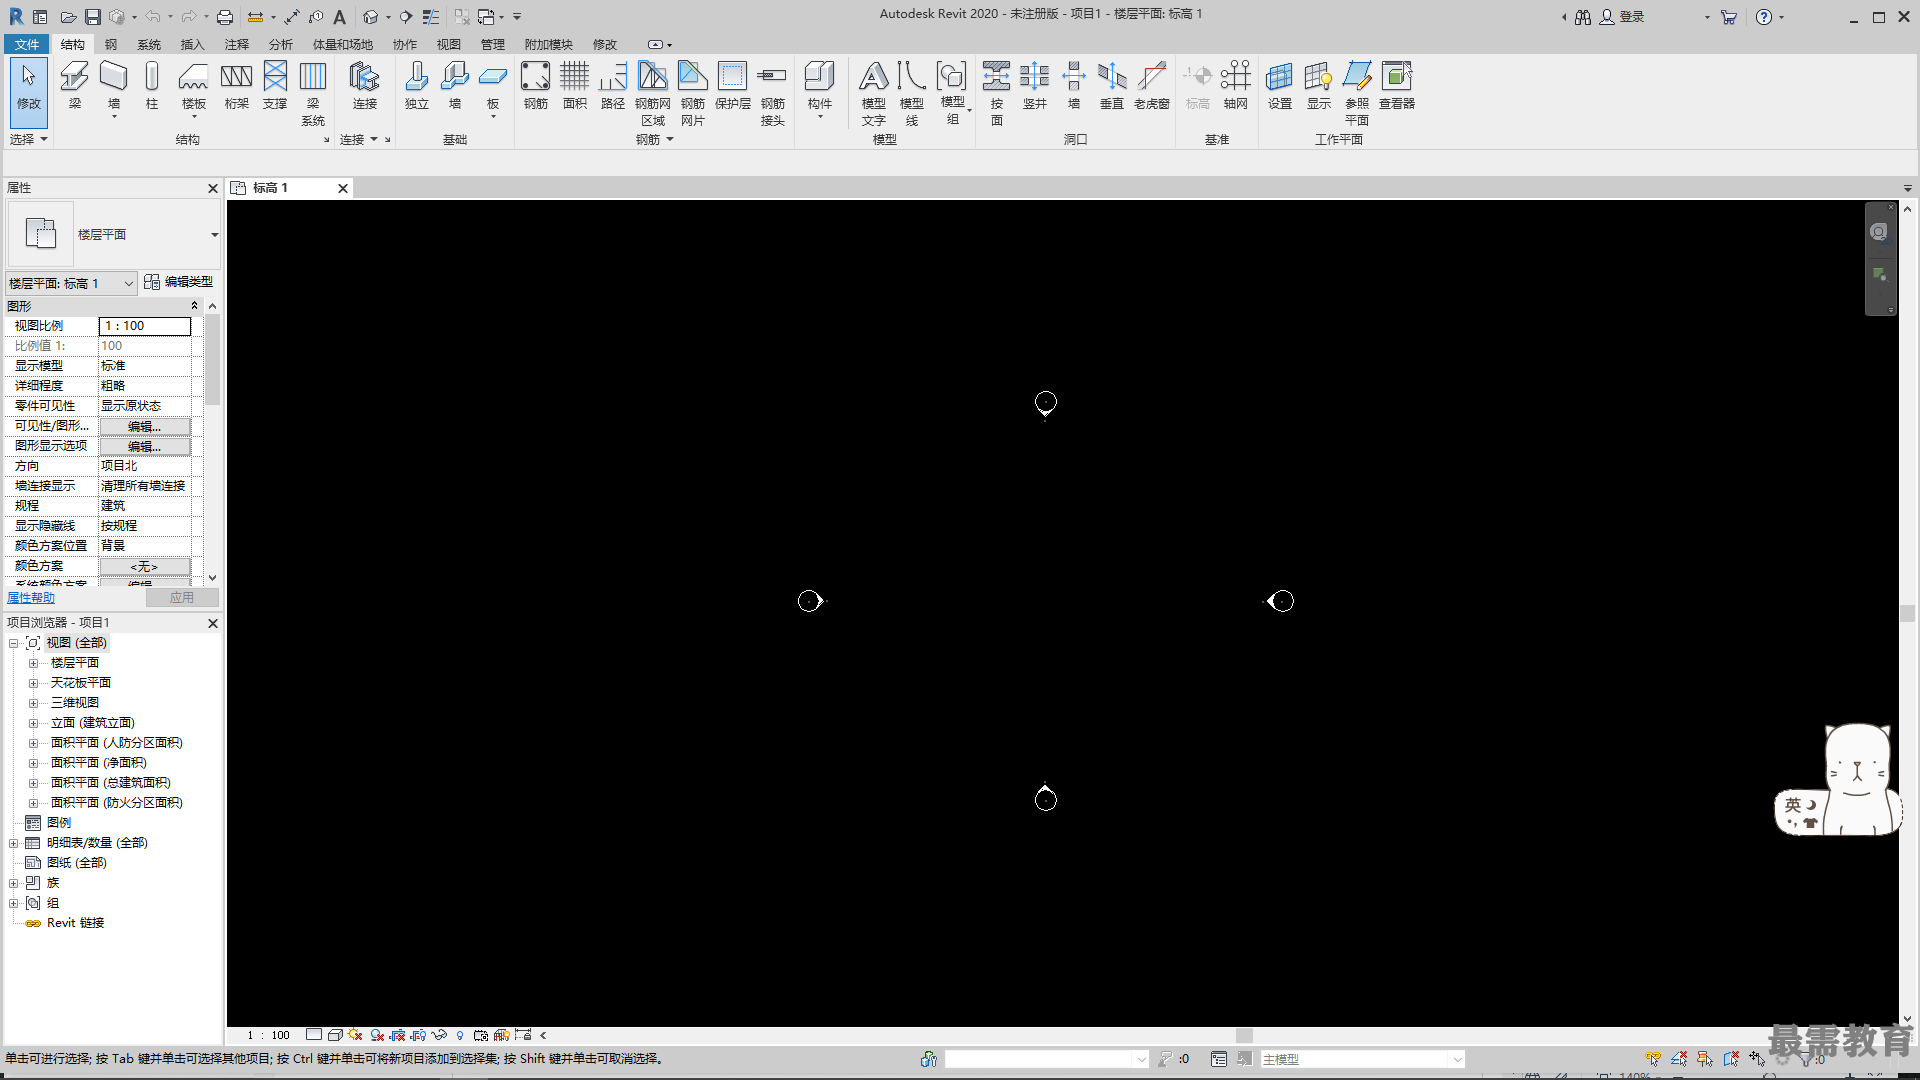Toggle drag elements on selection icon

(1757, 1059)
